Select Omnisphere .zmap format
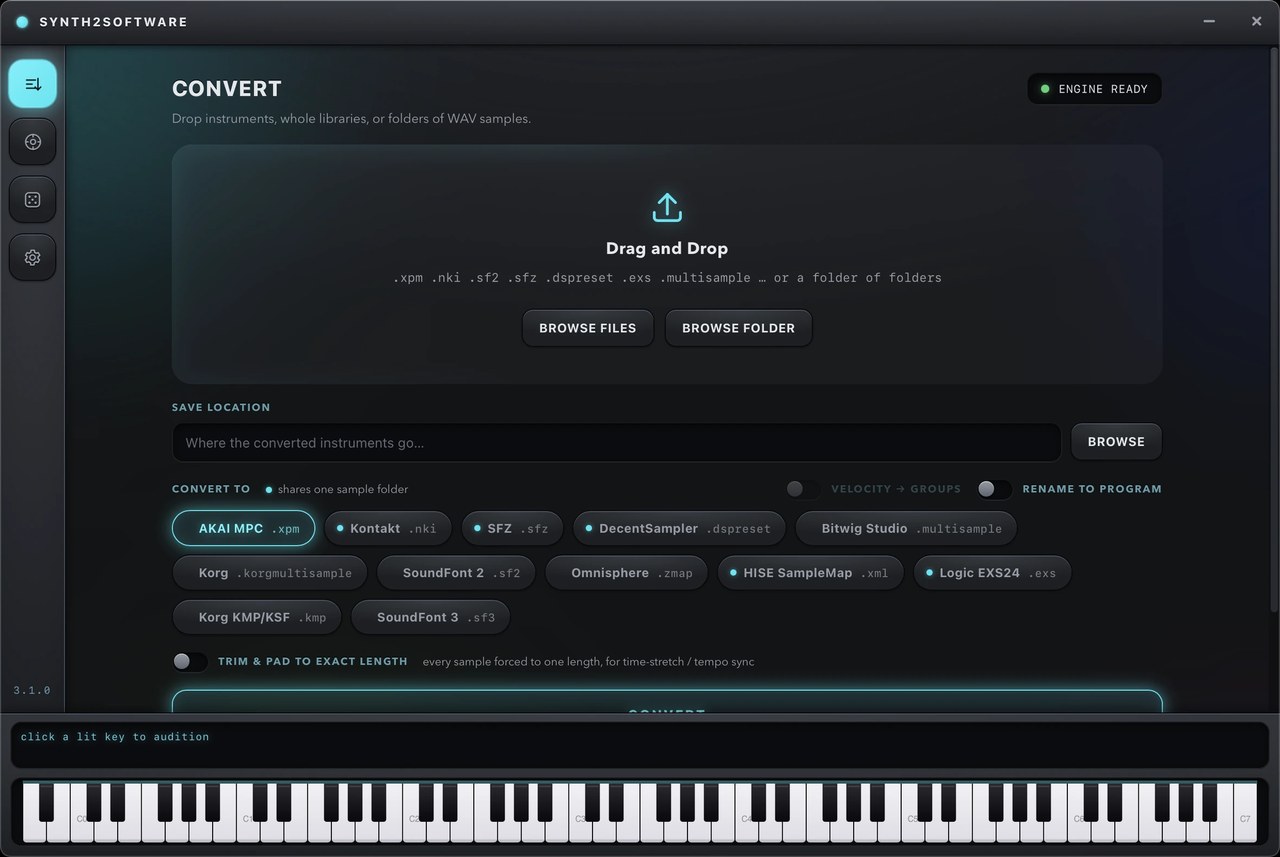Viewport: 1280px width, 857px height. [x=627, y=573]
